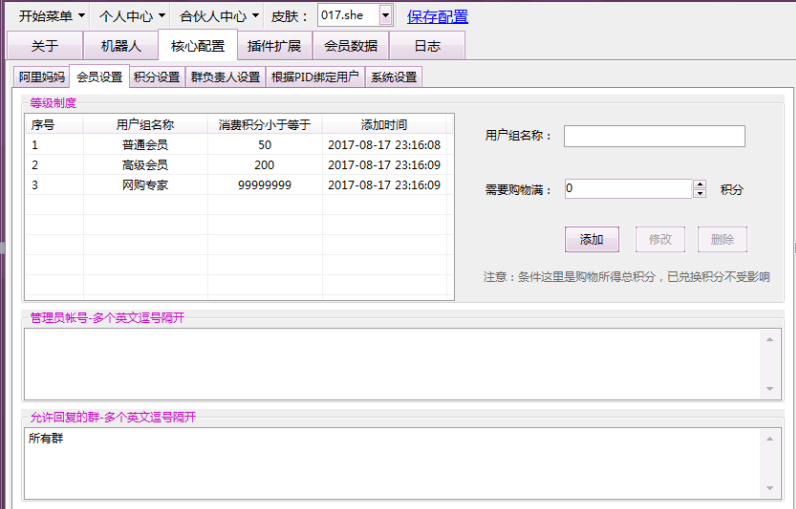Open the 积分设置 sub-tab
796x509 pixels.
point(156,77)
